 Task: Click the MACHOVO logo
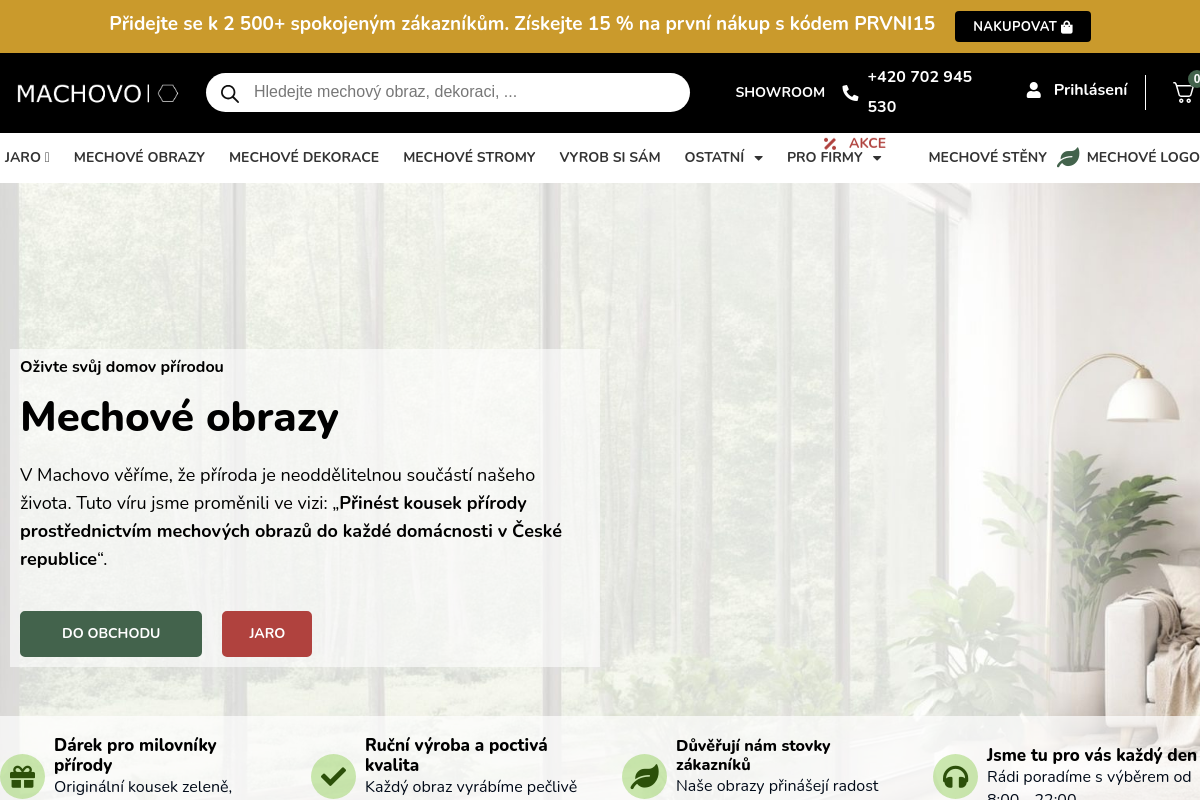pyautogui.click(x=98, y=93)
